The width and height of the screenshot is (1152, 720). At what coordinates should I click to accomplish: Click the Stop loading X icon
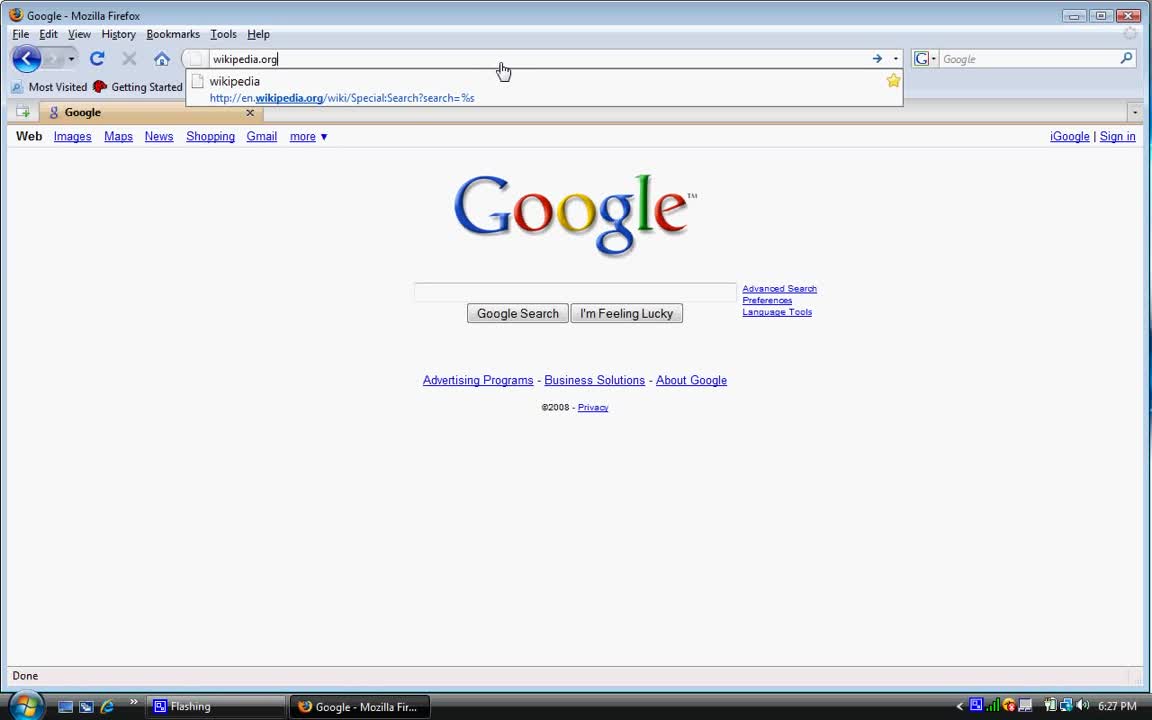129,59
